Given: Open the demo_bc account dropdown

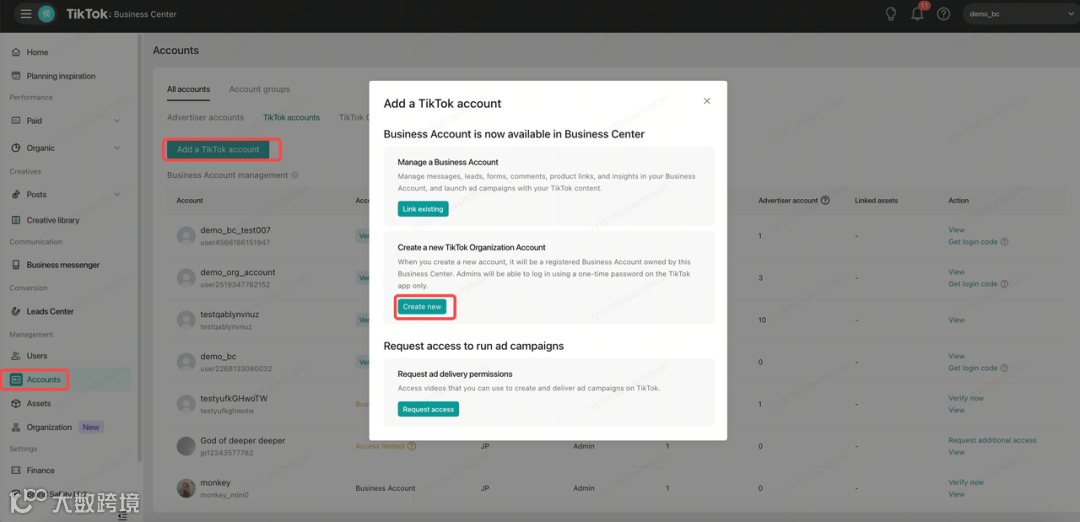Looking at the screenshot, I should [1021, 14].
